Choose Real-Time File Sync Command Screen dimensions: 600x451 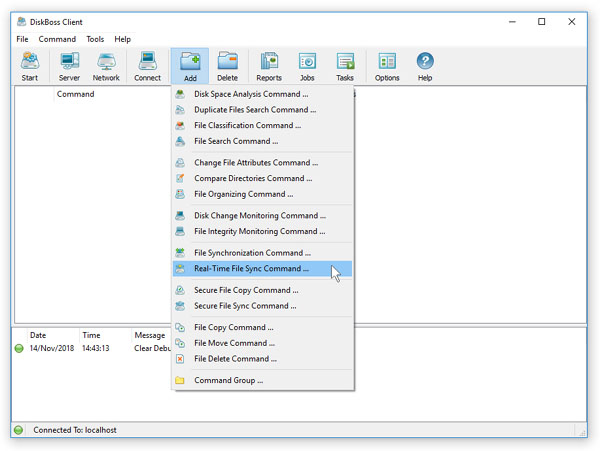[x=262, y=269]
